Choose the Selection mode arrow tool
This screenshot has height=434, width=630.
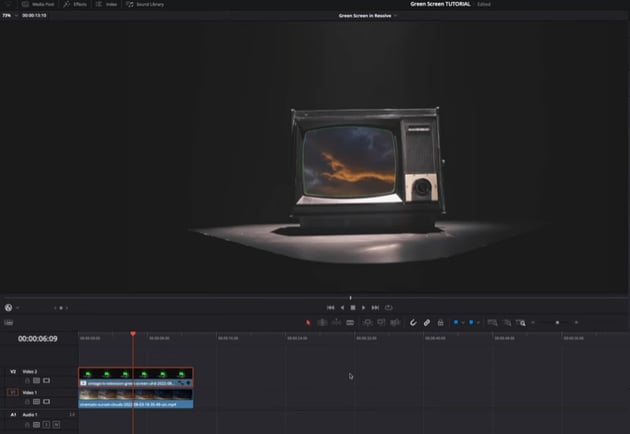point(308,322)
